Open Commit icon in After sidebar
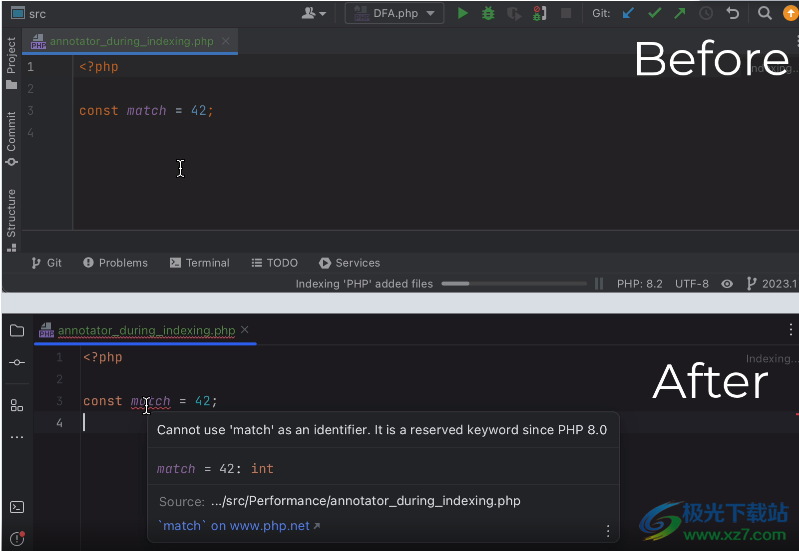Image resolution: width=799 pixels, height=551 pixels. click(17, 362)
